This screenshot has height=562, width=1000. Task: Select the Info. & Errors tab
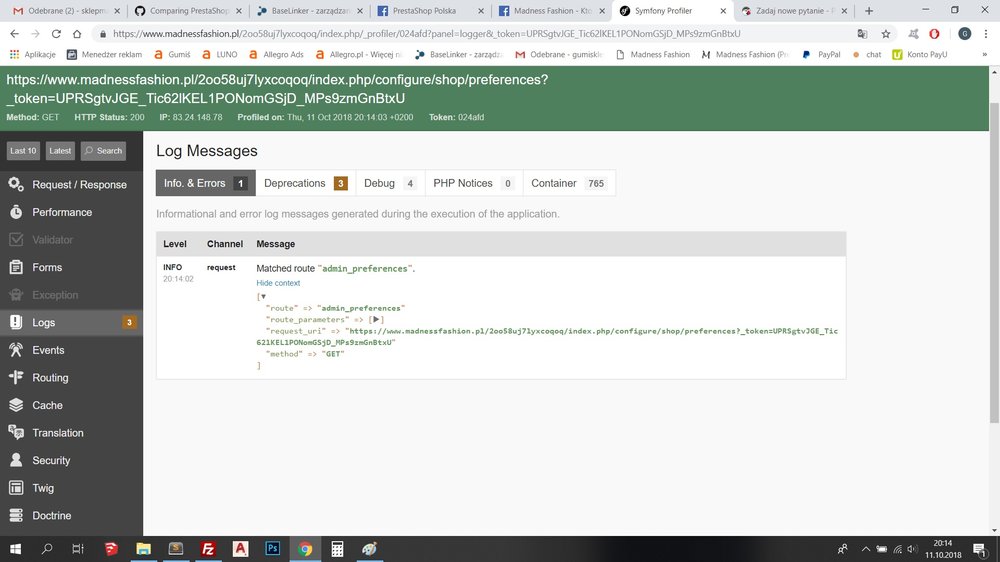205,183
